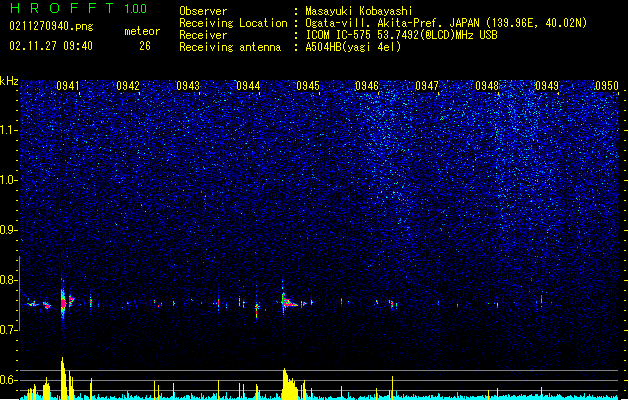
Task: Click the 0.7 kHz frequency tick label
Action: click(x=9, y=330)
